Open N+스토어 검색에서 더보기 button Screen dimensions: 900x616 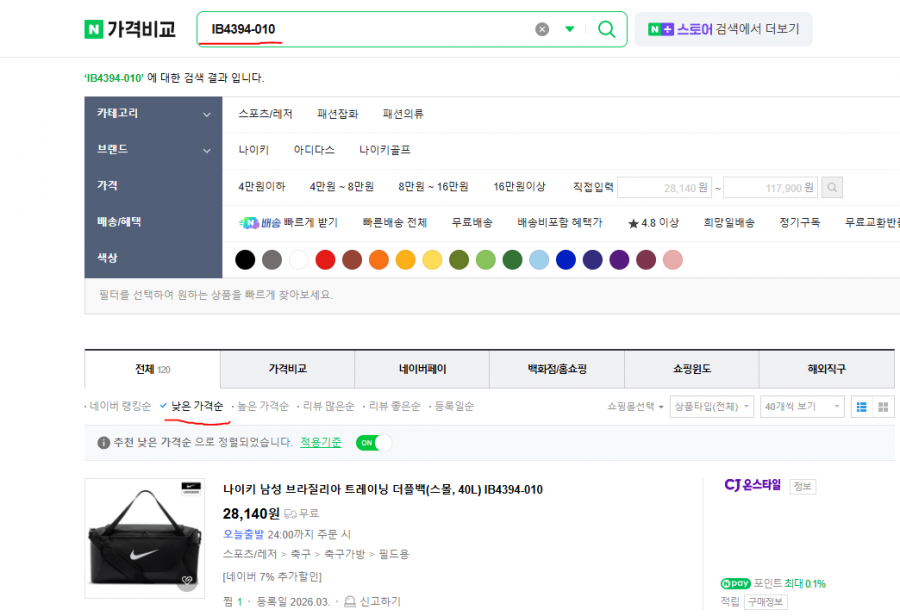pos(723,29)
